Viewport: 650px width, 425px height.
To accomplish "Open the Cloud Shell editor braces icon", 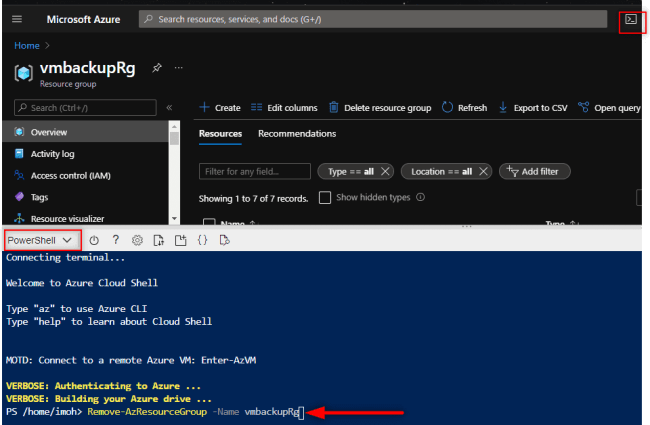I will (x=202, y=240).
